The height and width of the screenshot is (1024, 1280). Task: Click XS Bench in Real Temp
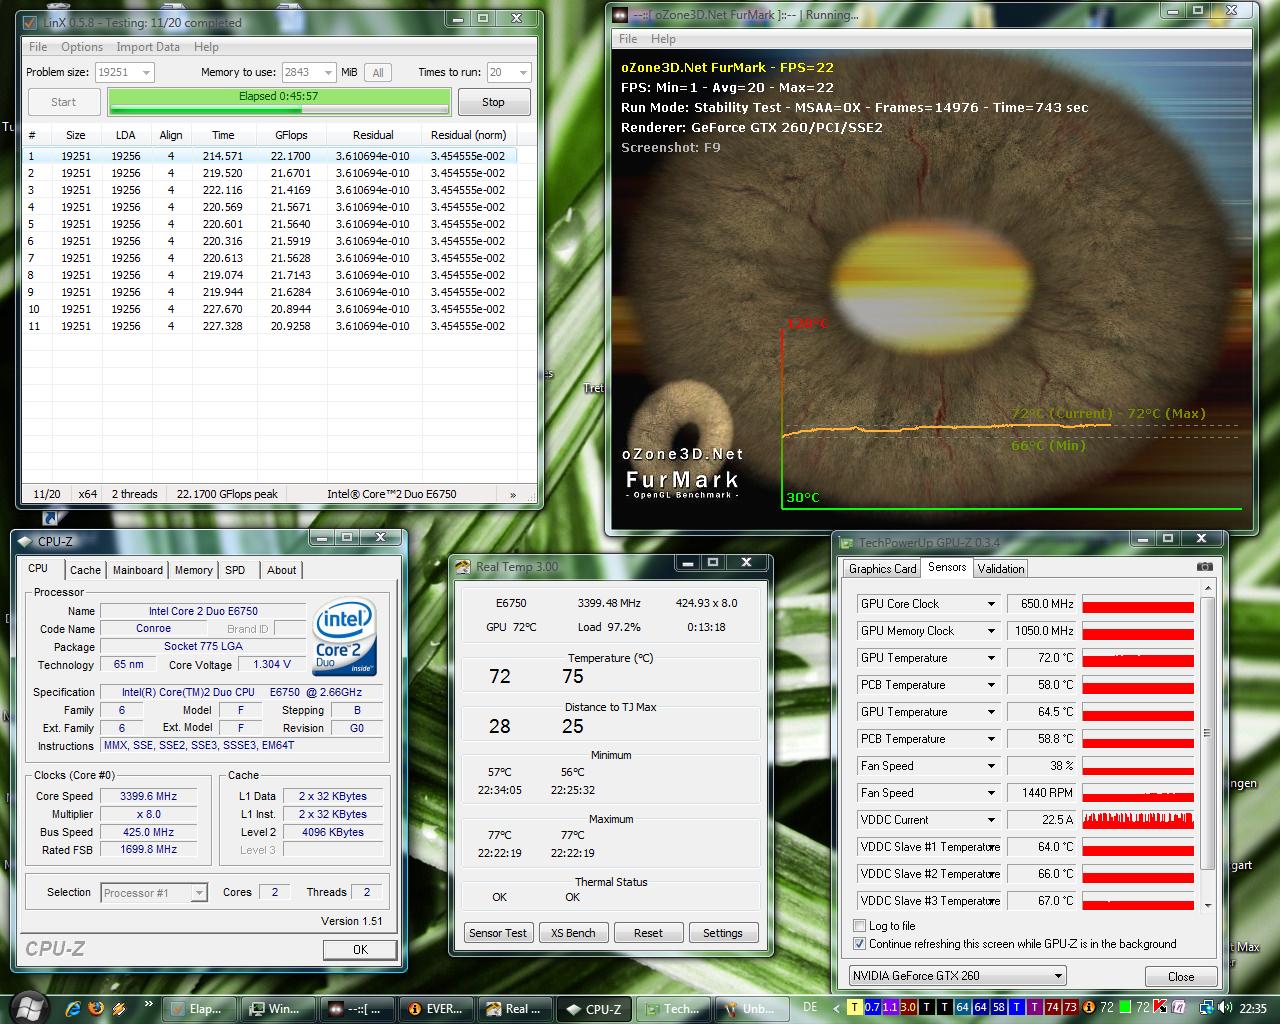point(573,933)
